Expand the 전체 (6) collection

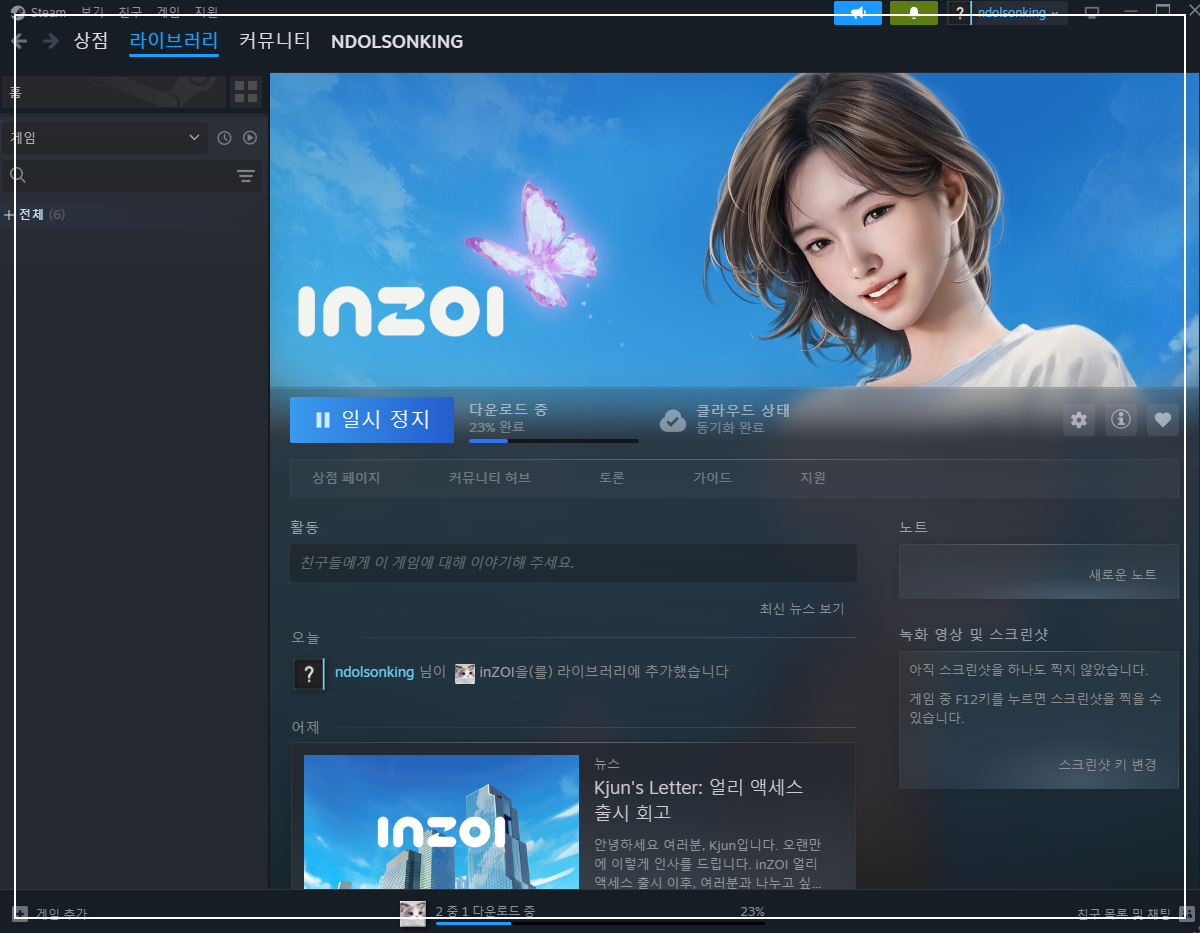pos(10,215)
